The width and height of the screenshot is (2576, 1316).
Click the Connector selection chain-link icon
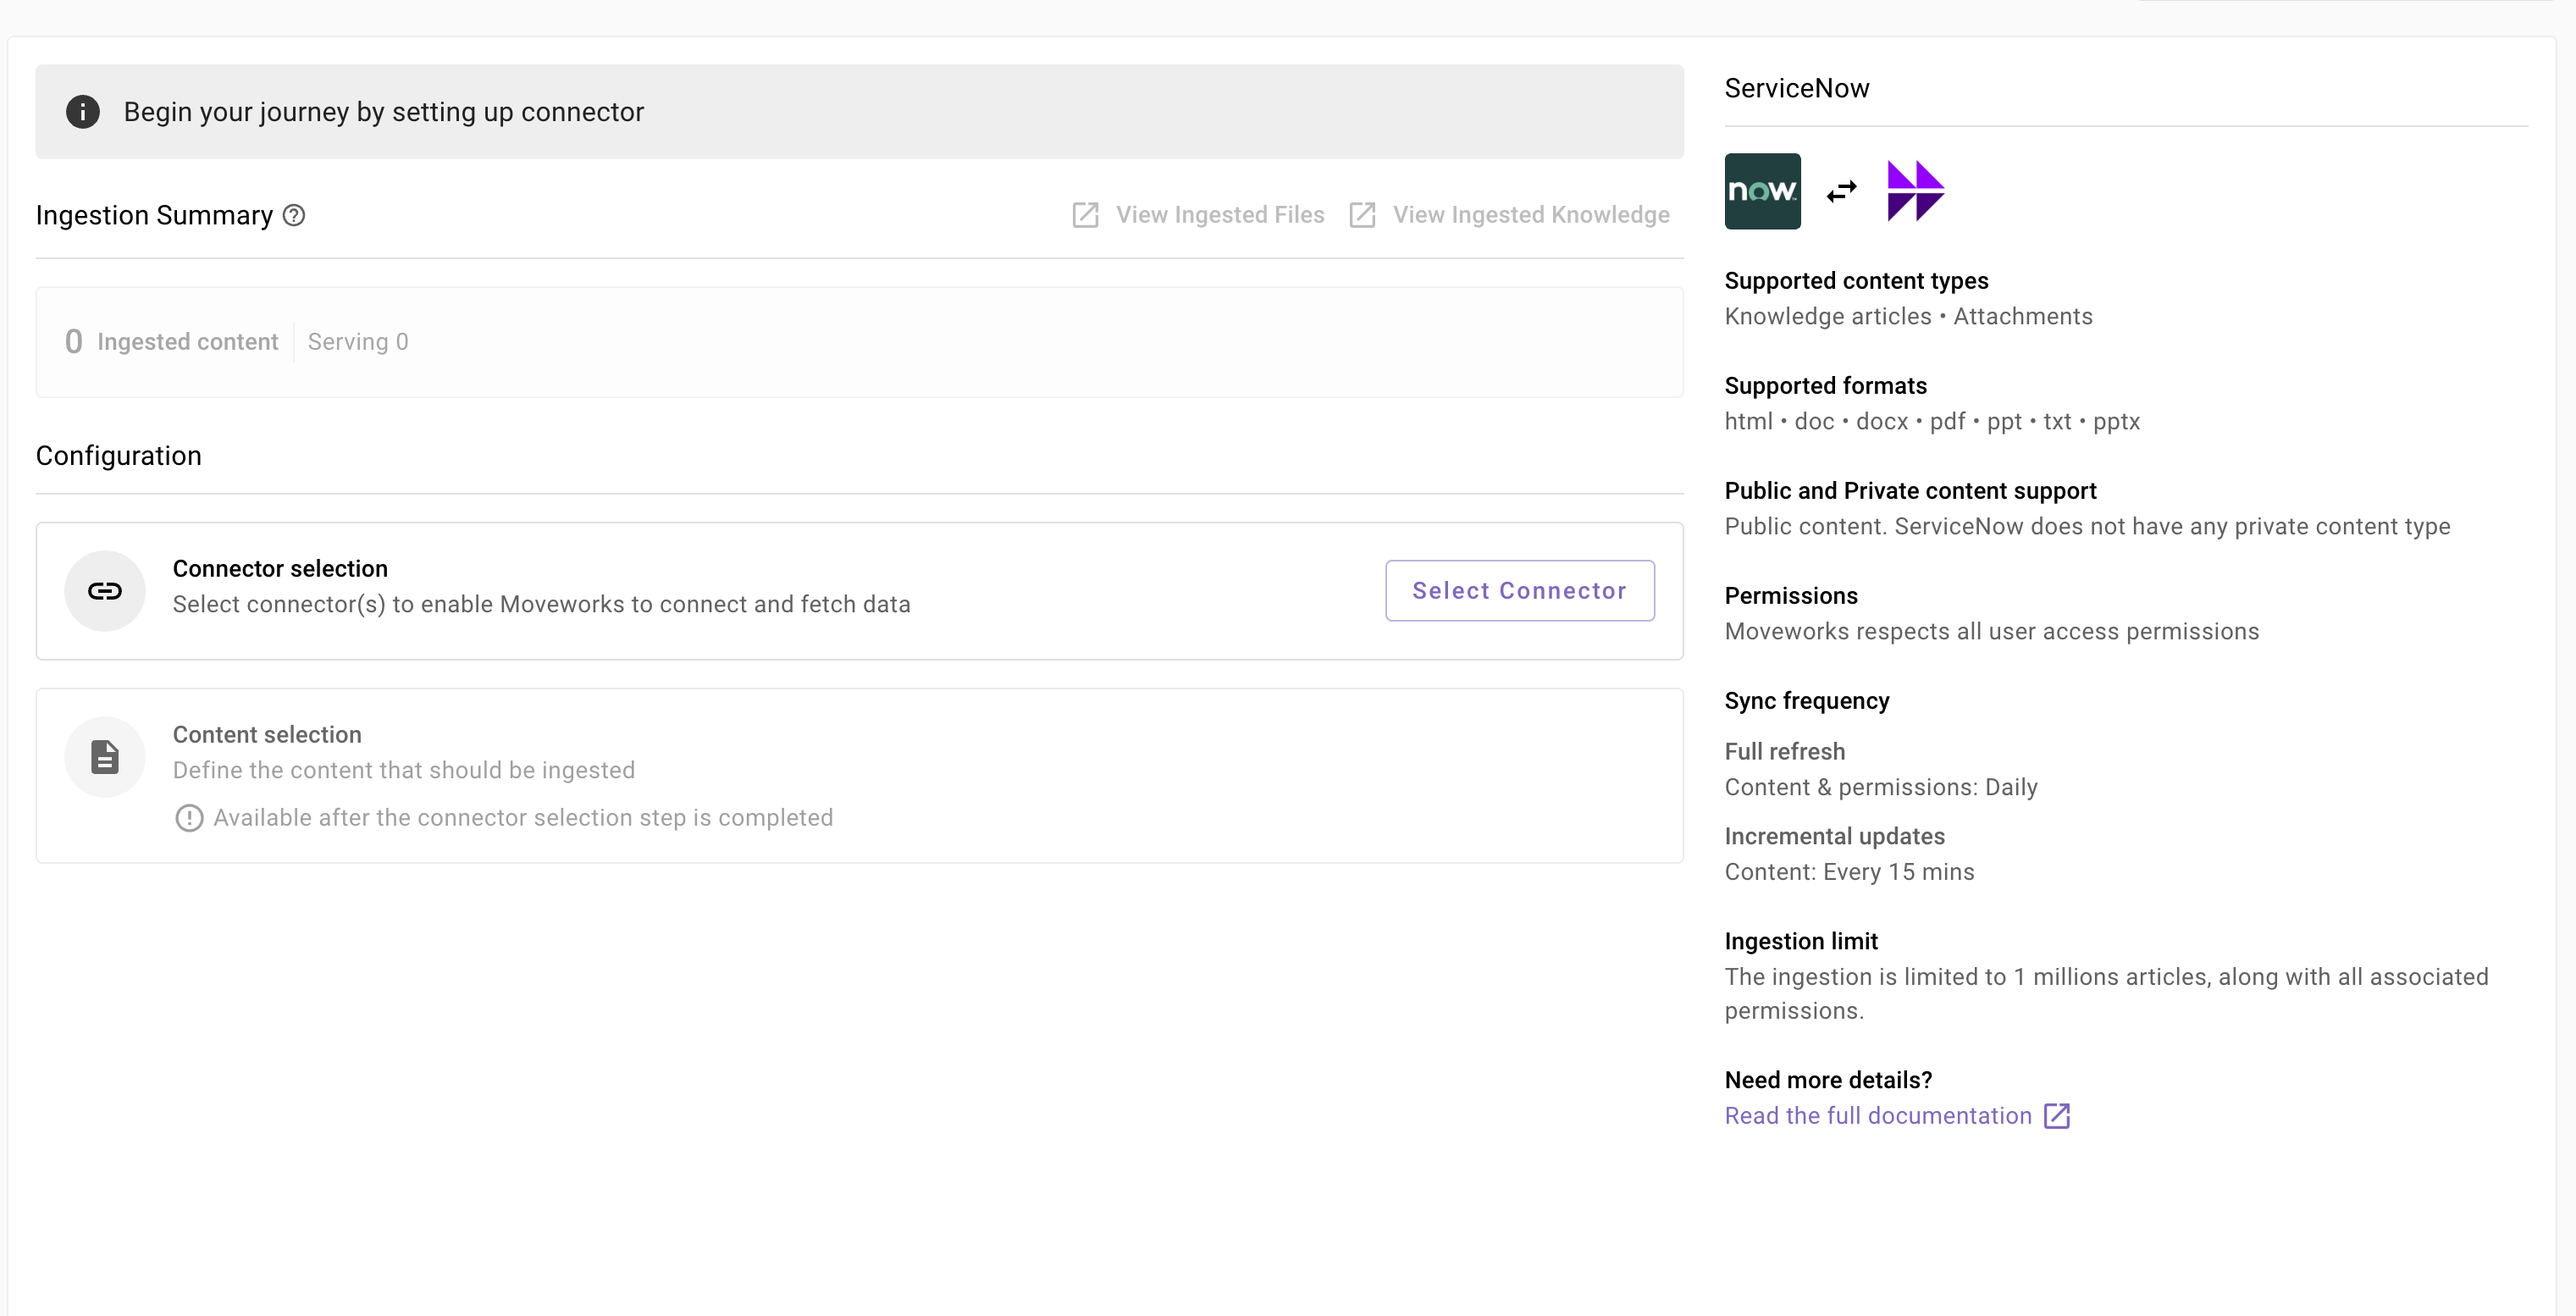(x=105, y=591)
